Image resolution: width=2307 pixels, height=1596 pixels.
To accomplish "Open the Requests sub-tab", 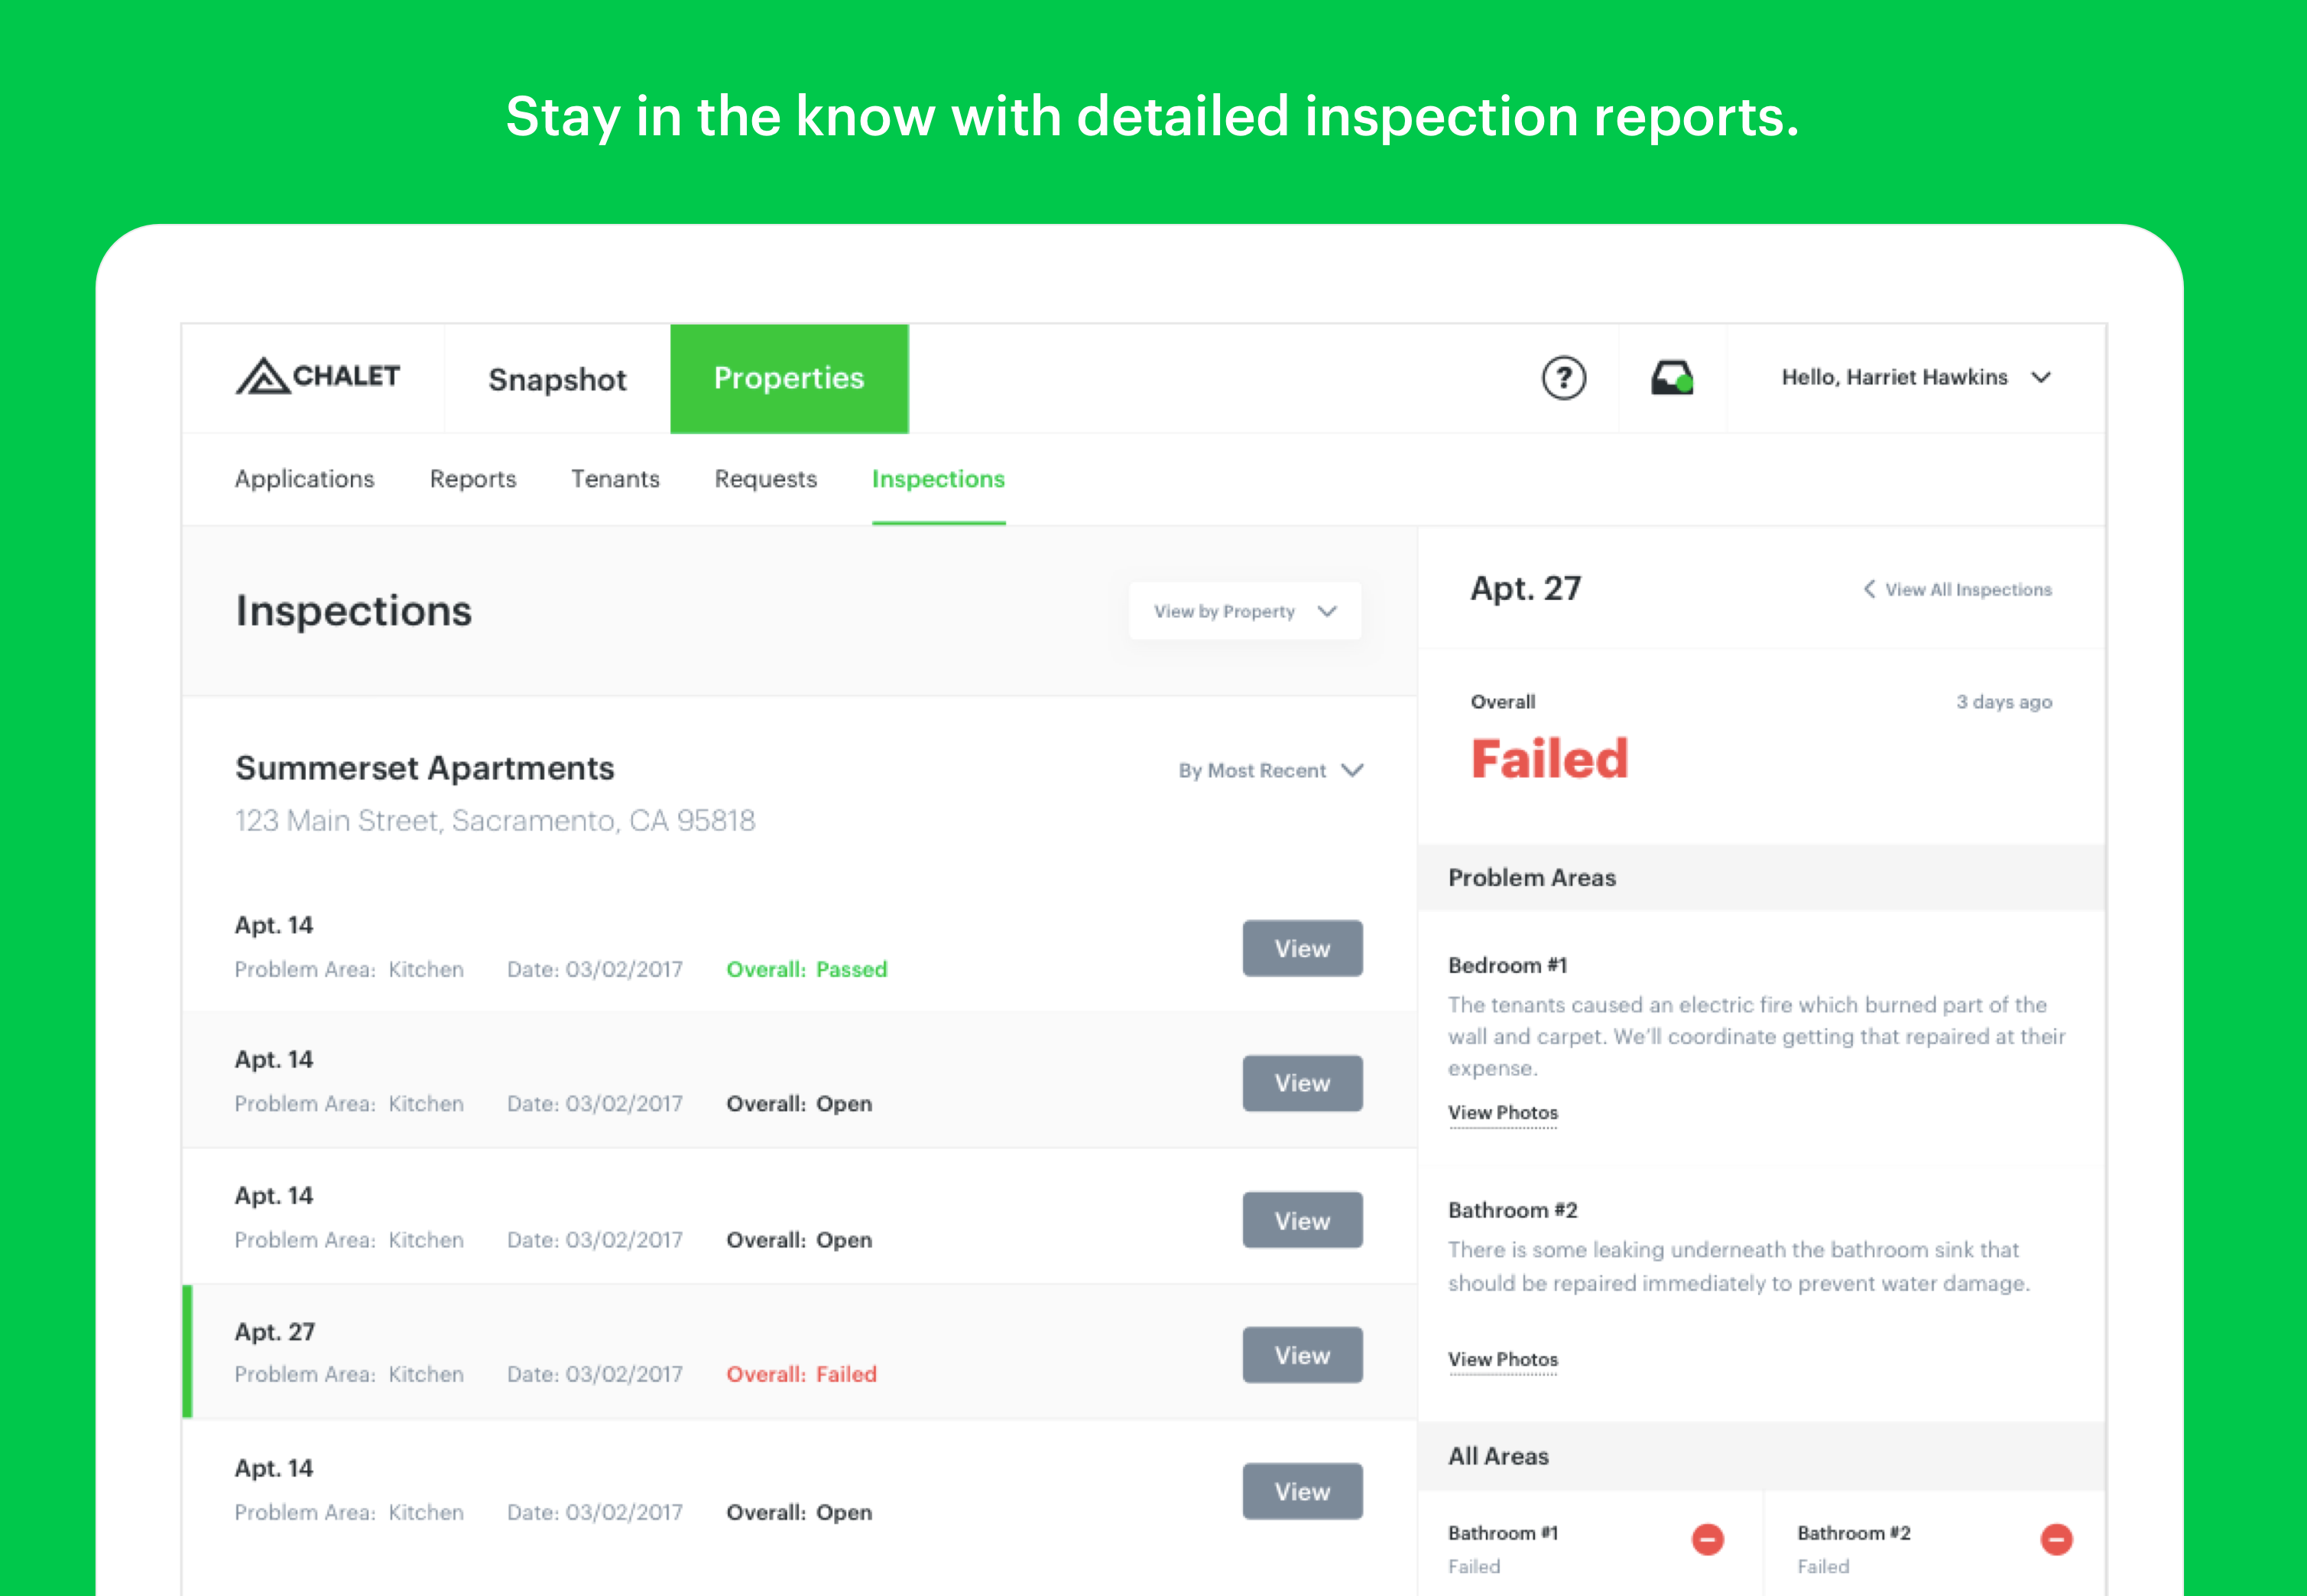I will coord(765,479).
